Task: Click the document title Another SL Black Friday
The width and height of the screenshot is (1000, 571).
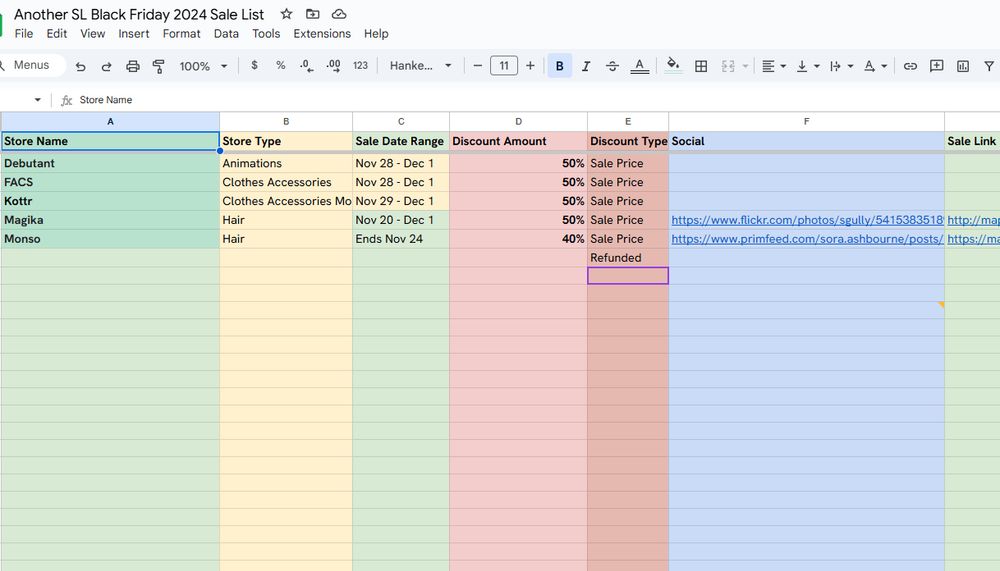Action: (139, 14)
